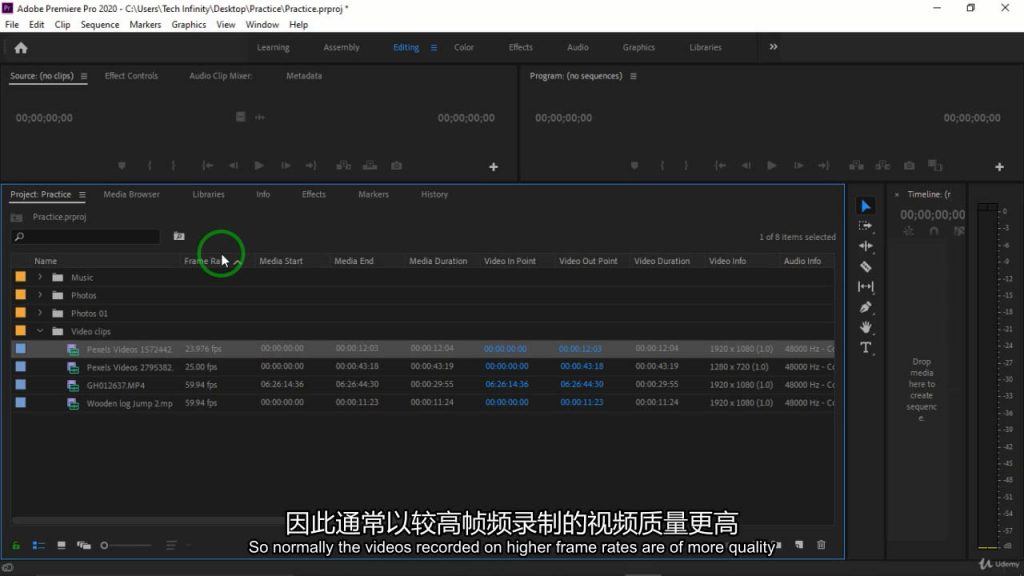The image size is (1024, 576).
Task: Close the Timeline panel tab
Action: pos(897,195)
